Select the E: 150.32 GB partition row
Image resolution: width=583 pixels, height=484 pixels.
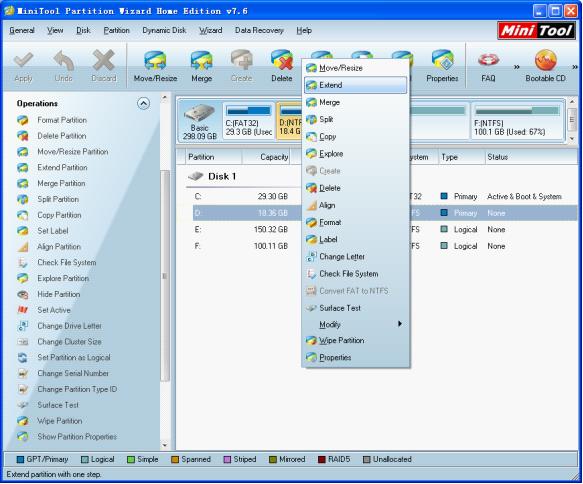[385, 229]
